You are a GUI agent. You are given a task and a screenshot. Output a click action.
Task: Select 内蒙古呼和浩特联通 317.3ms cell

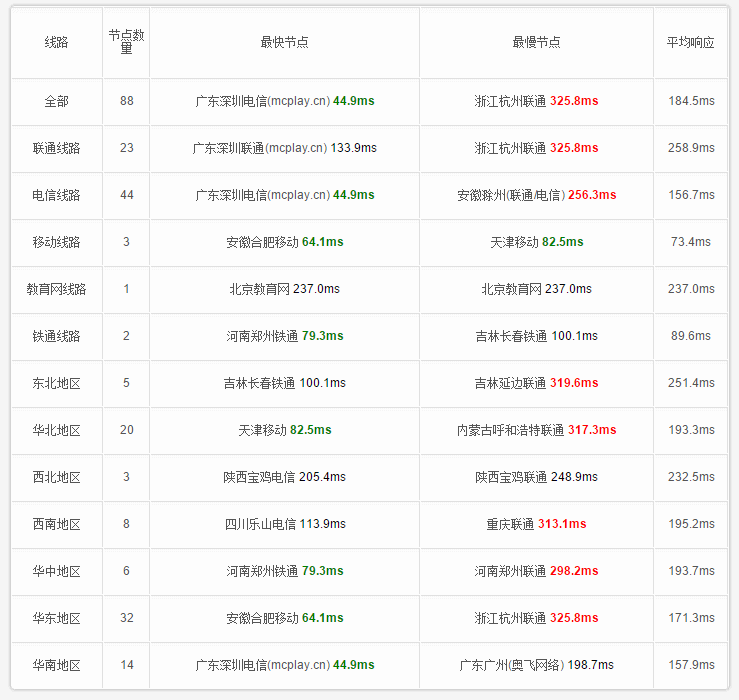point(536,430)
